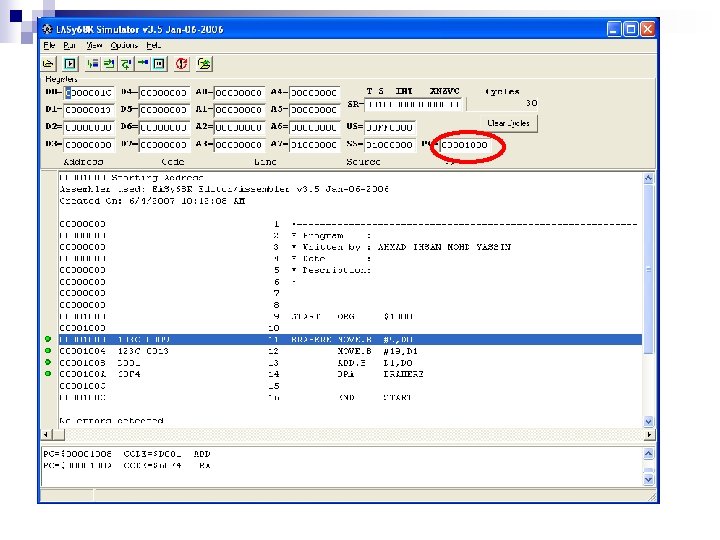
Task: Click into the SS supervisor stack field
Action: (390, 145)
